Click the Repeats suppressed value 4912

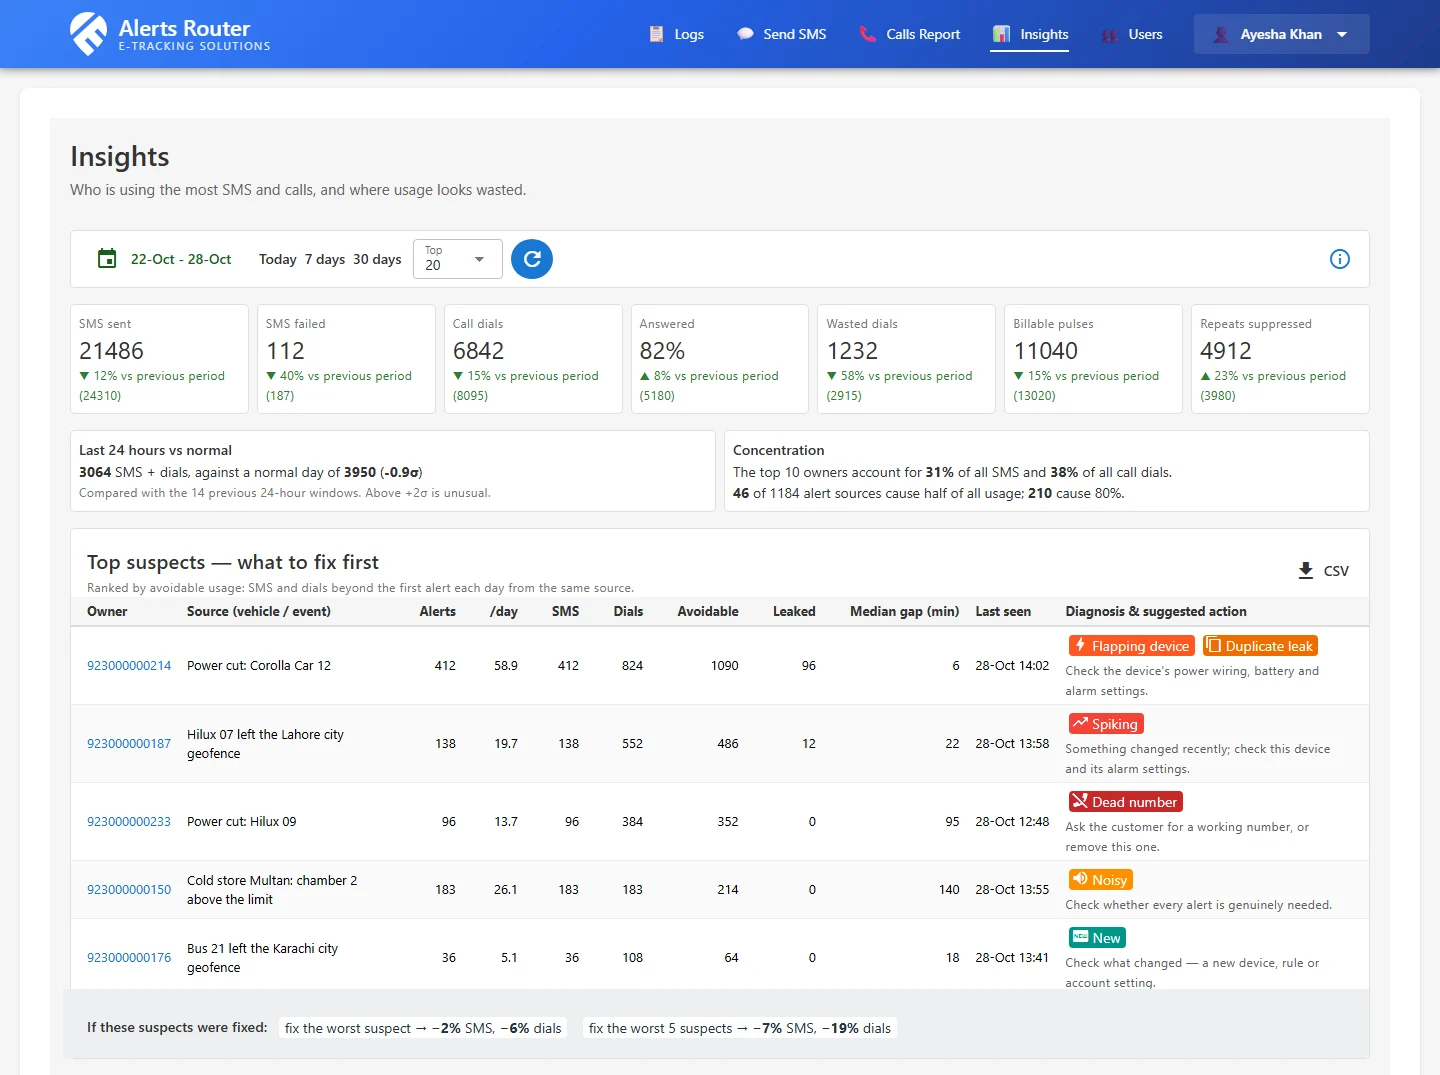(1226, 351)
